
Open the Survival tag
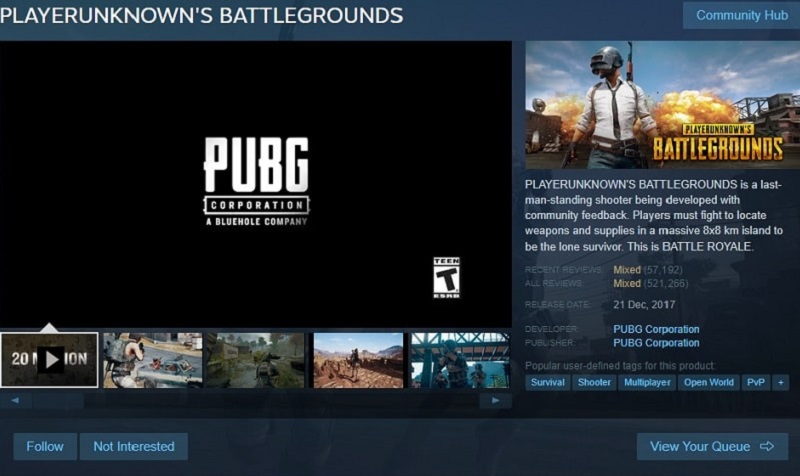[x=547, y=382]
